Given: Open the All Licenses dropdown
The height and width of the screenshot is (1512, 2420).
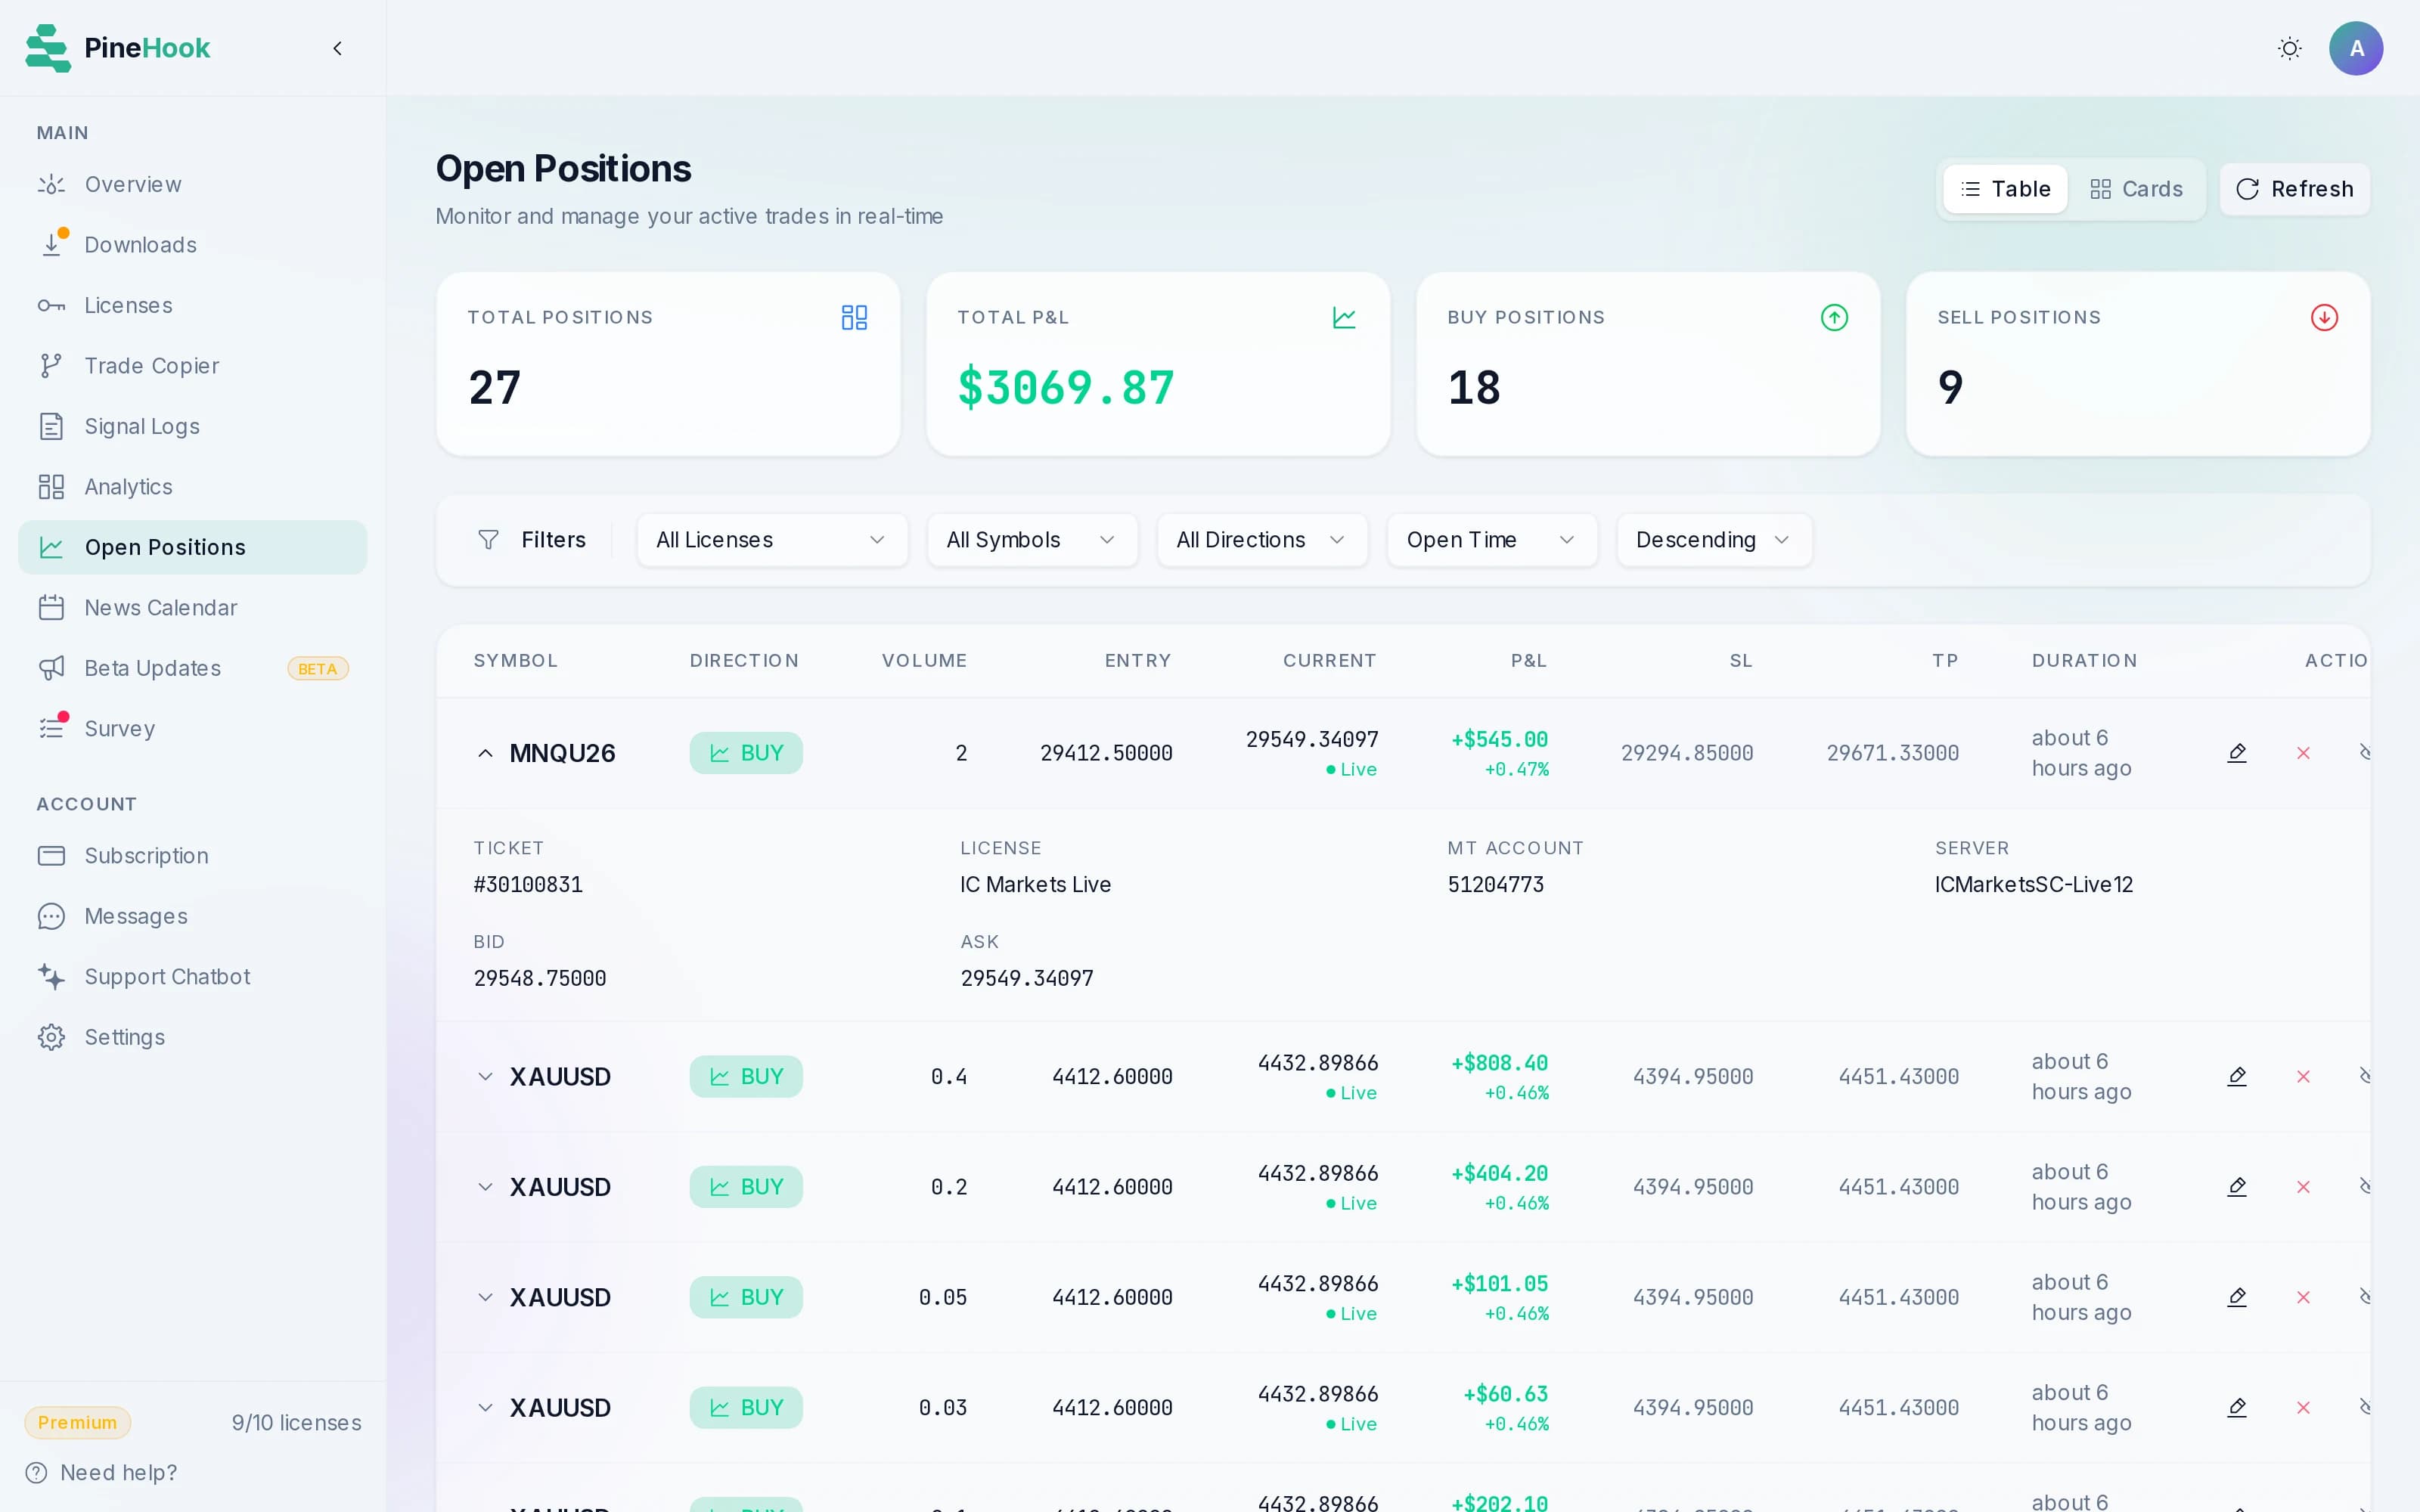Looking at the screenshot, I should pos(772,540).
